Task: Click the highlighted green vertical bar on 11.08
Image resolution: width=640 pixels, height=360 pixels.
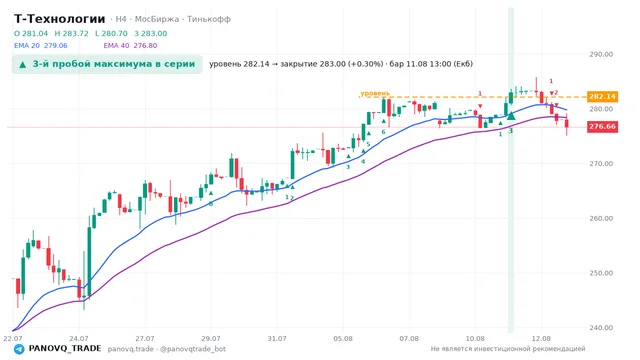Action: pyautogui.click(x=511, y=169)
